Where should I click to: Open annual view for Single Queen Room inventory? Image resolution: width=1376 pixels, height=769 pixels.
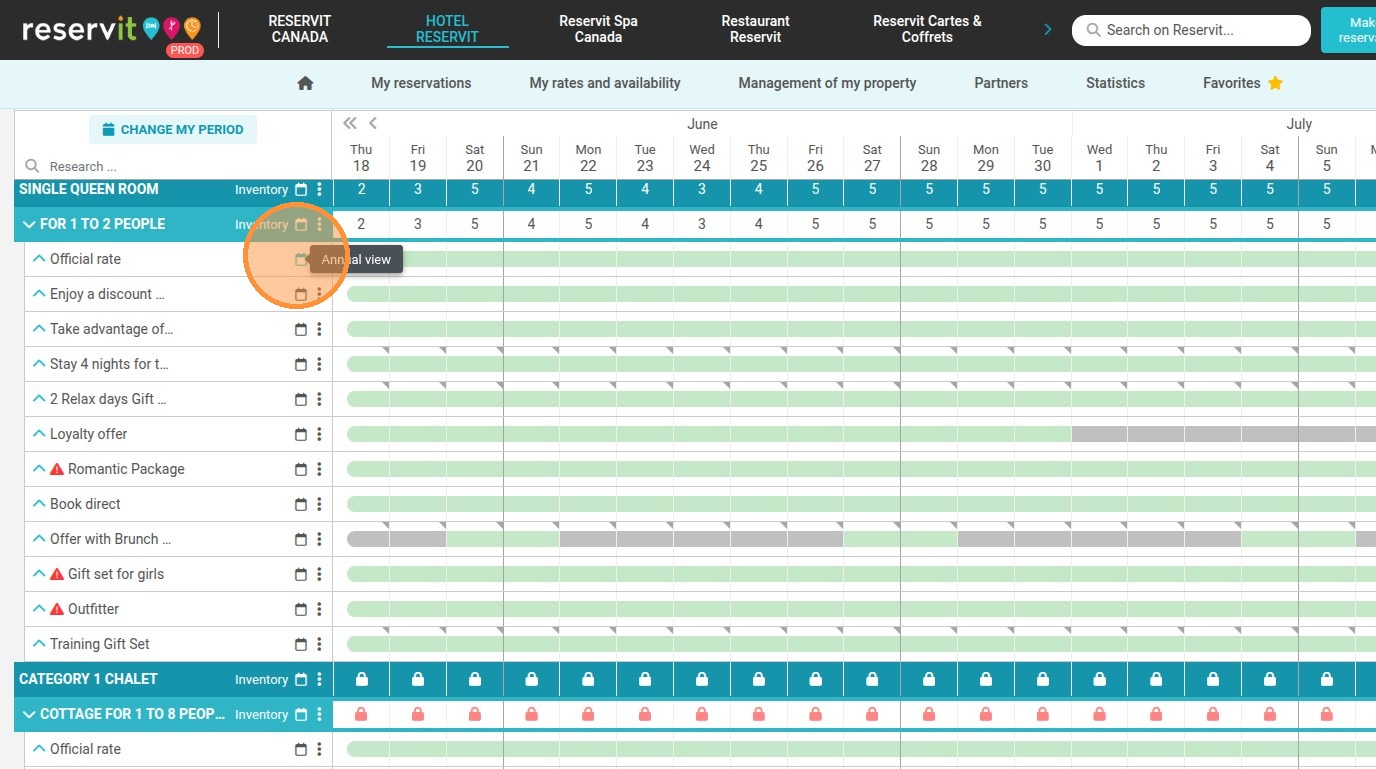point(301,190)
